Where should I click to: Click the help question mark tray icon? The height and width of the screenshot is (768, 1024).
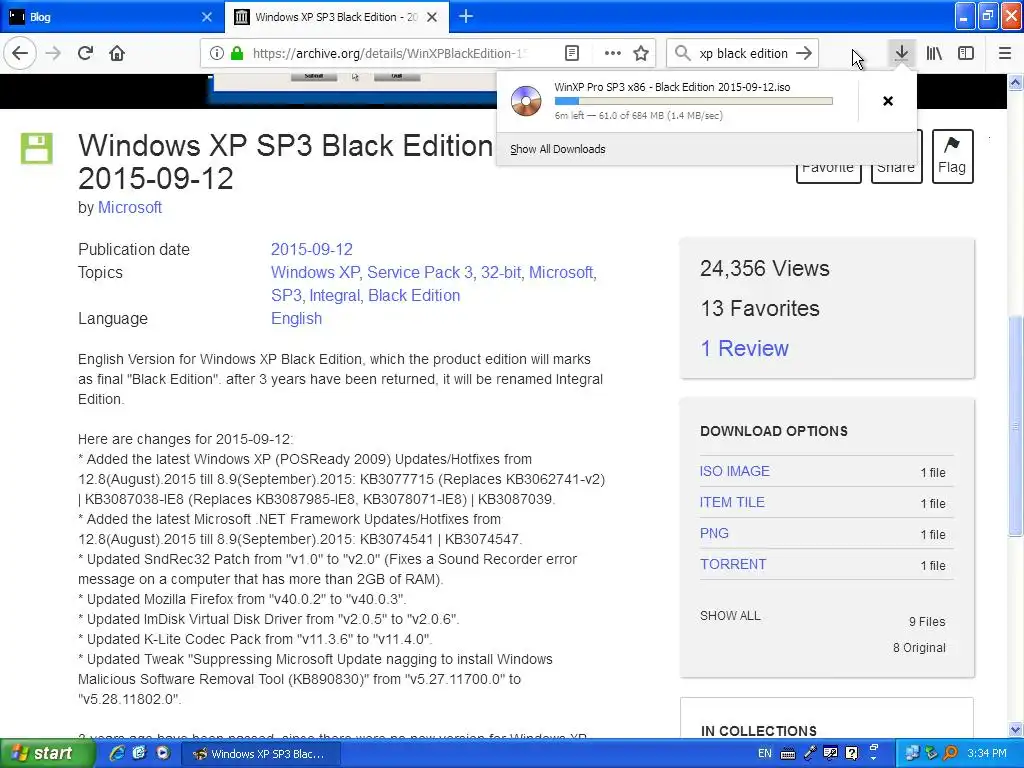[852, 754]
